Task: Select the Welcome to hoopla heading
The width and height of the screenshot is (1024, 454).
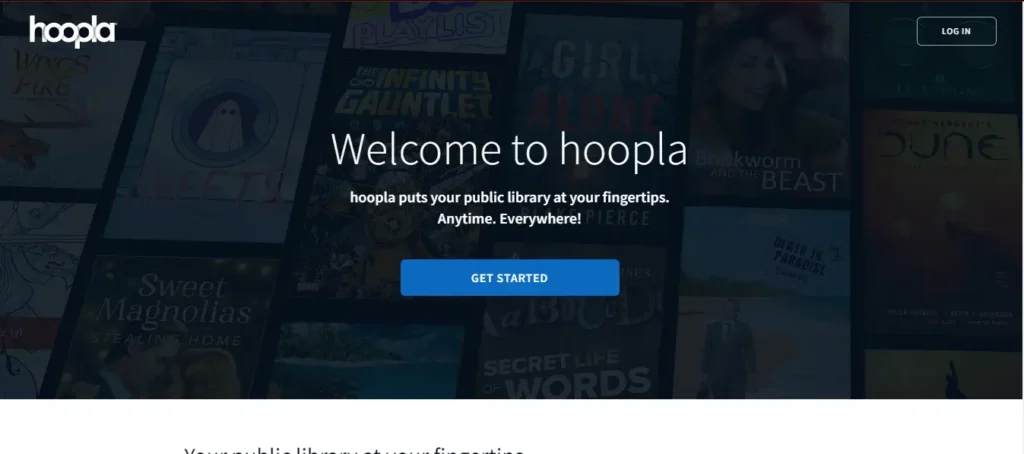Action: click(509, 150)
